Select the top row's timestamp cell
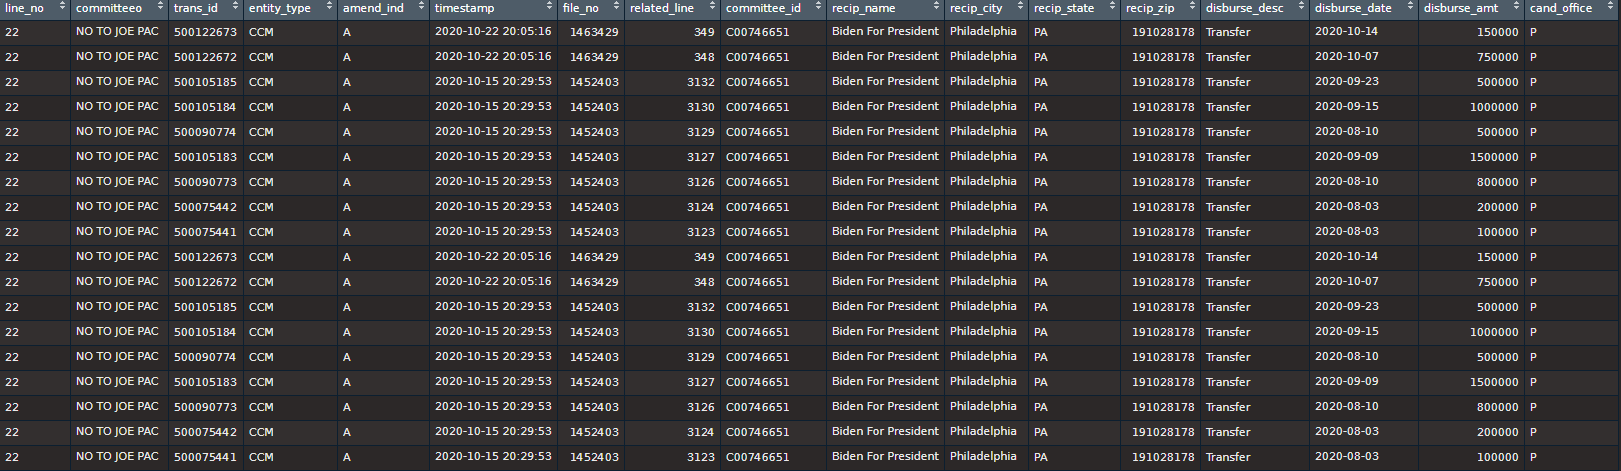 coord(493,32)
